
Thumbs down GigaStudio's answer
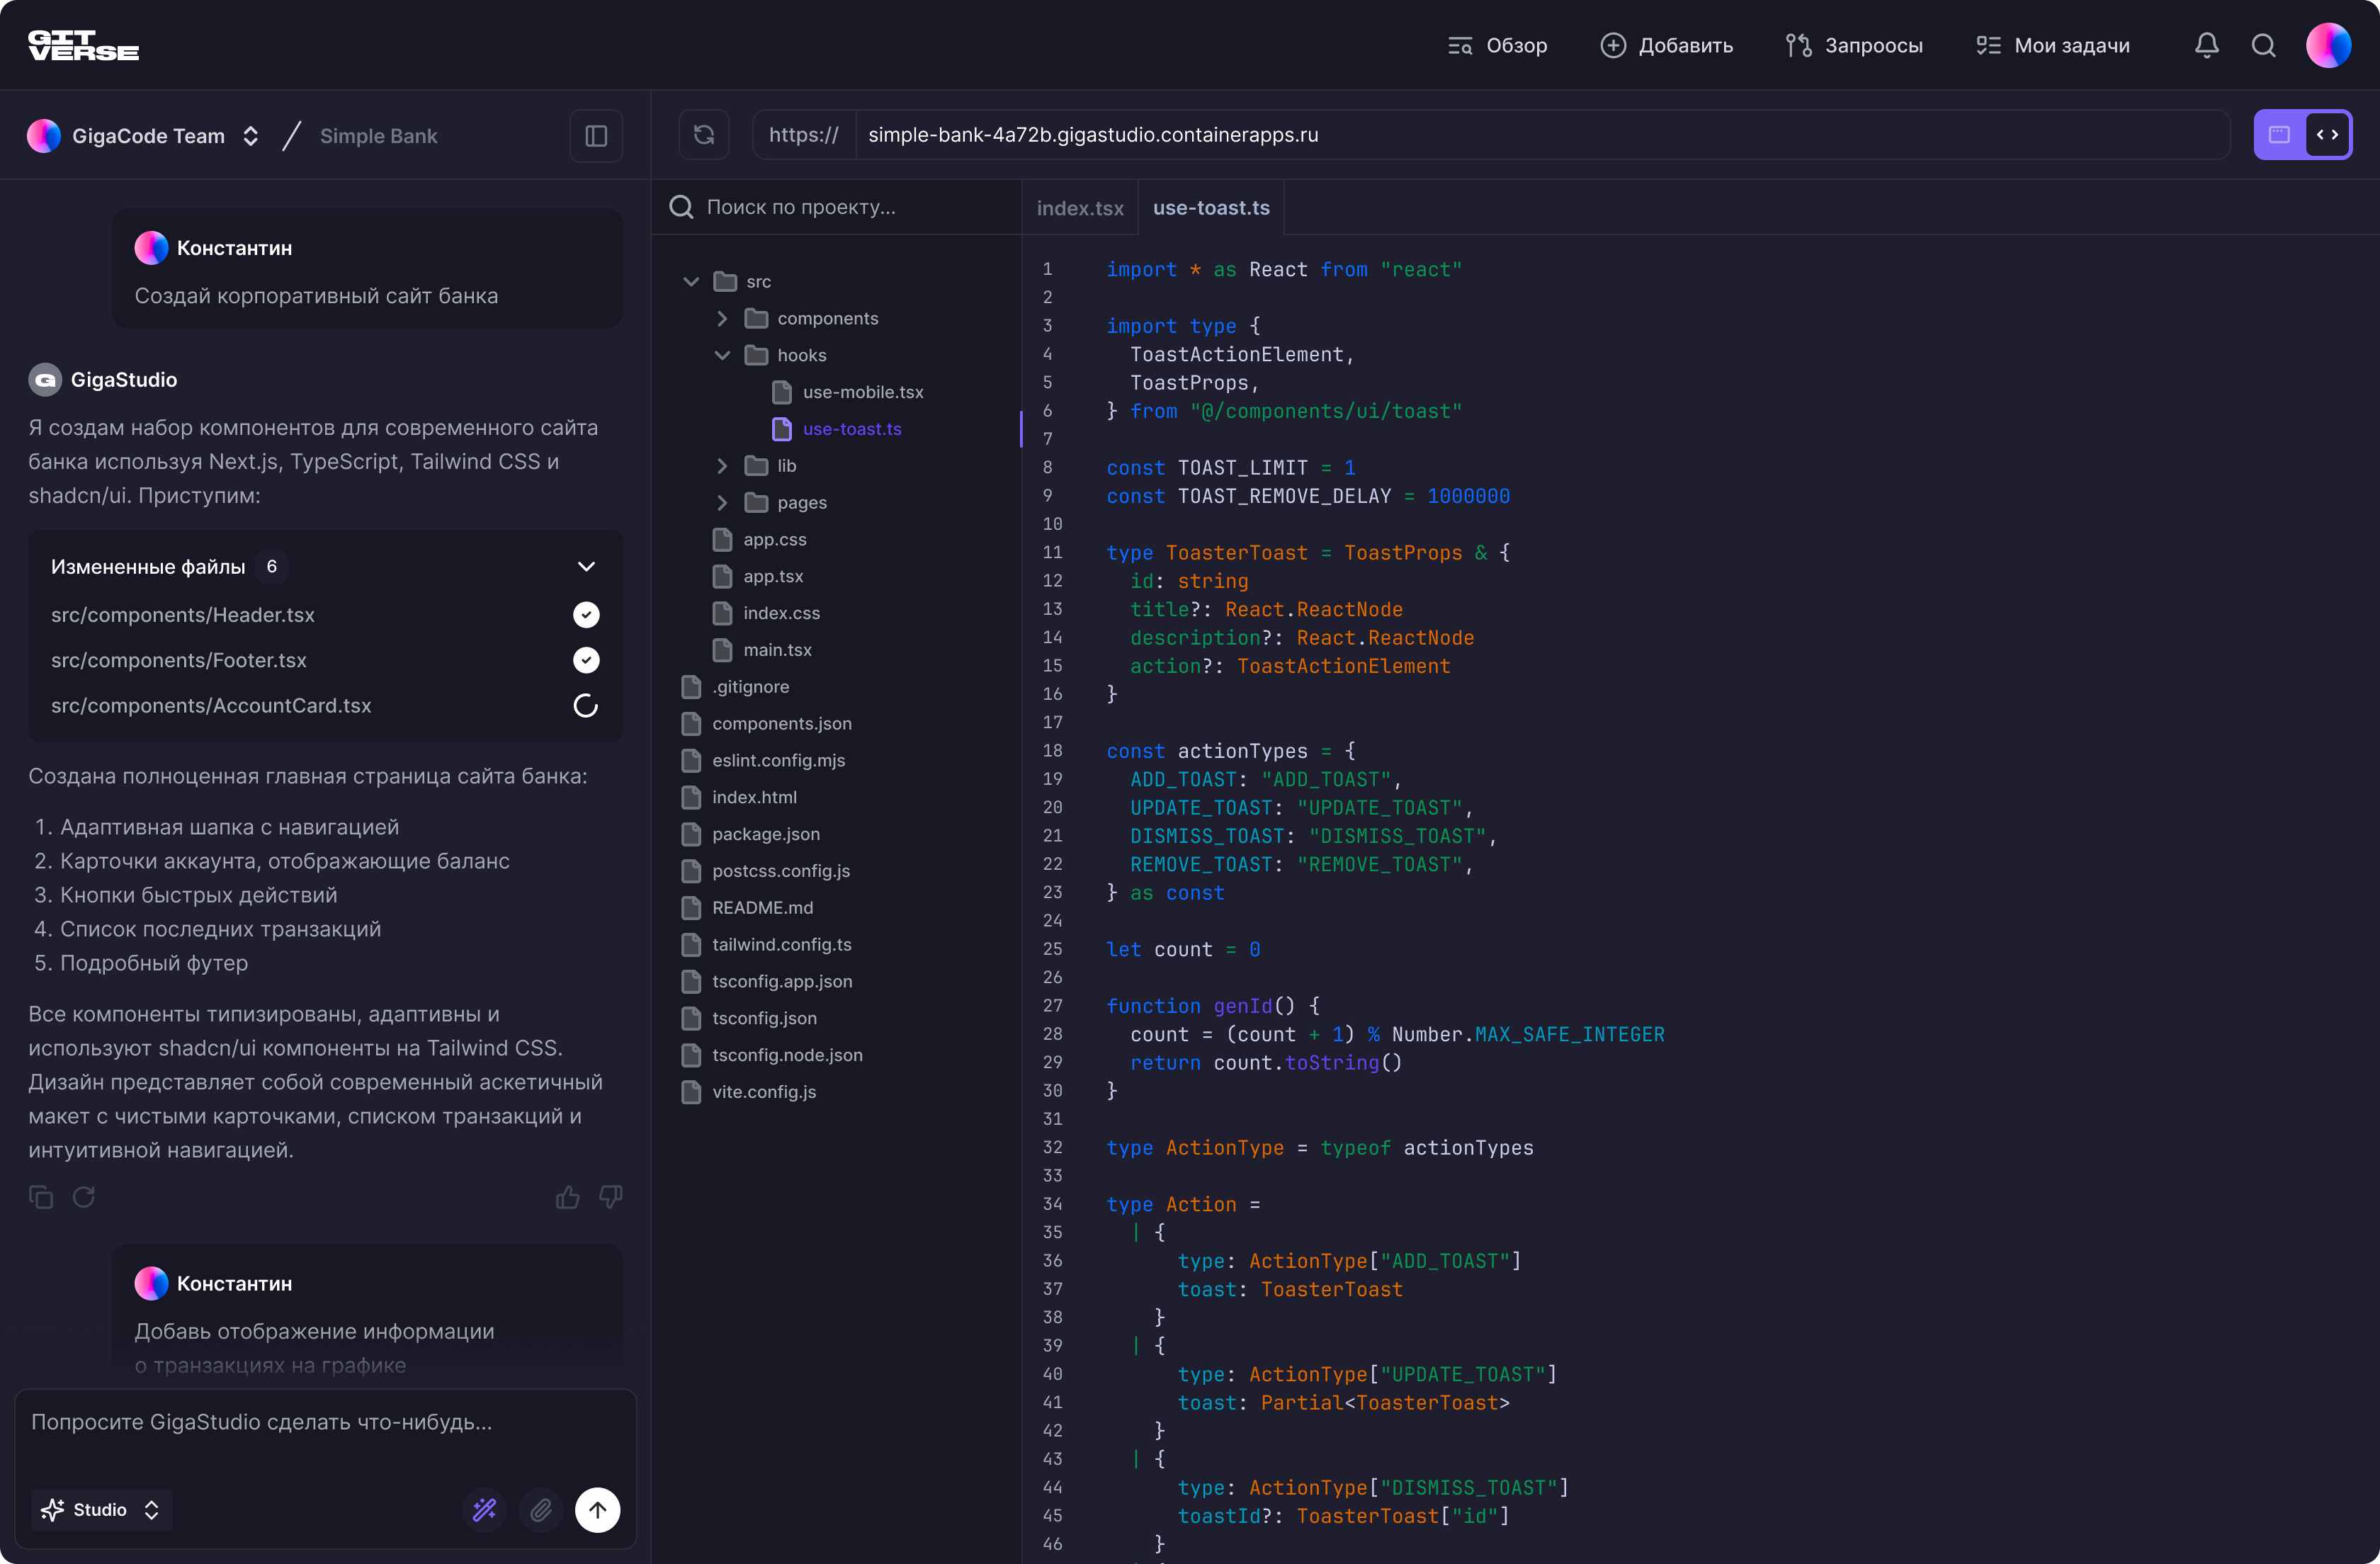610,1196
